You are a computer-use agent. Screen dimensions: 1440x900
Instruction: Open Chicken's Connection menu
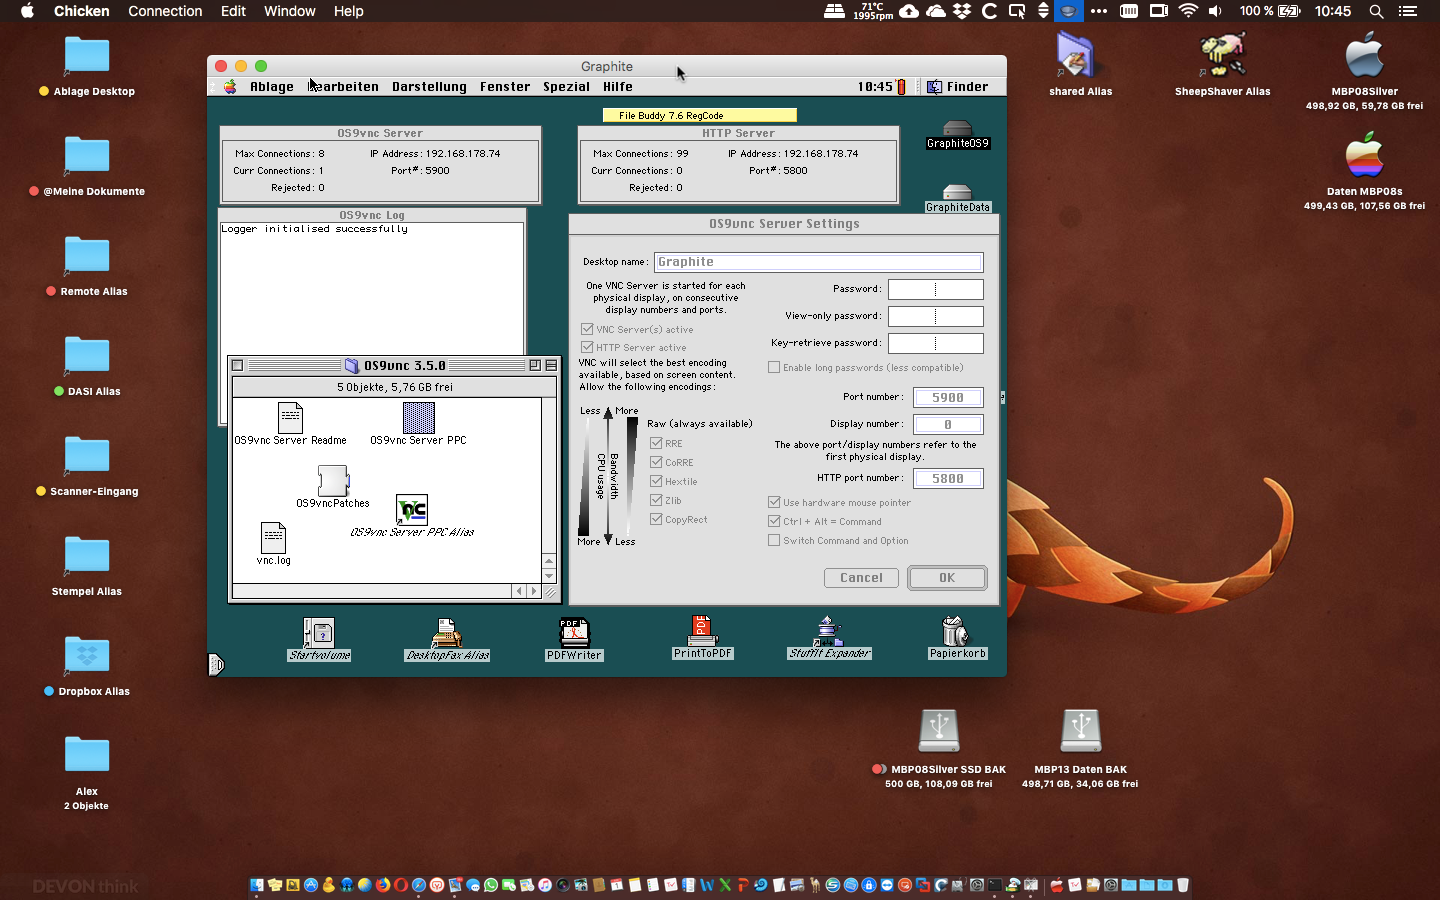coord(165,11)
